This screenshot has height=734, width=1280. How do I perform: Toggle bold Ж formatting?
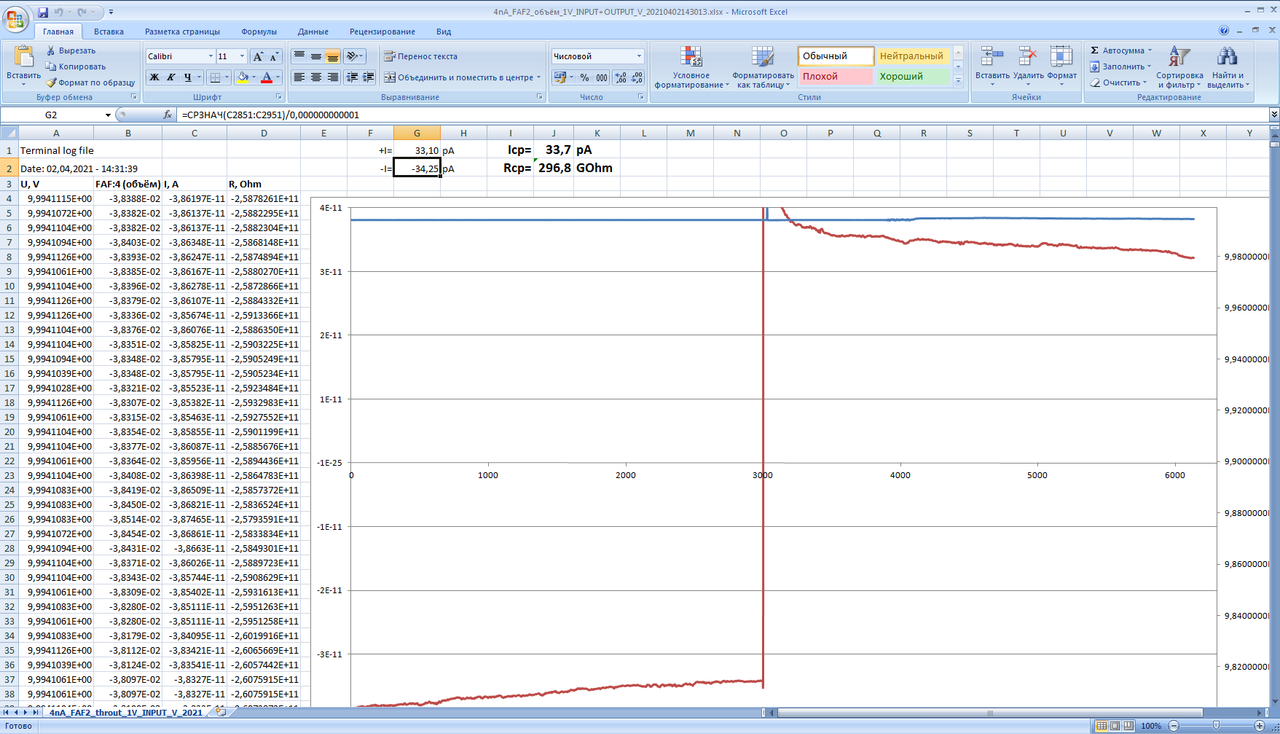point(155,77)
